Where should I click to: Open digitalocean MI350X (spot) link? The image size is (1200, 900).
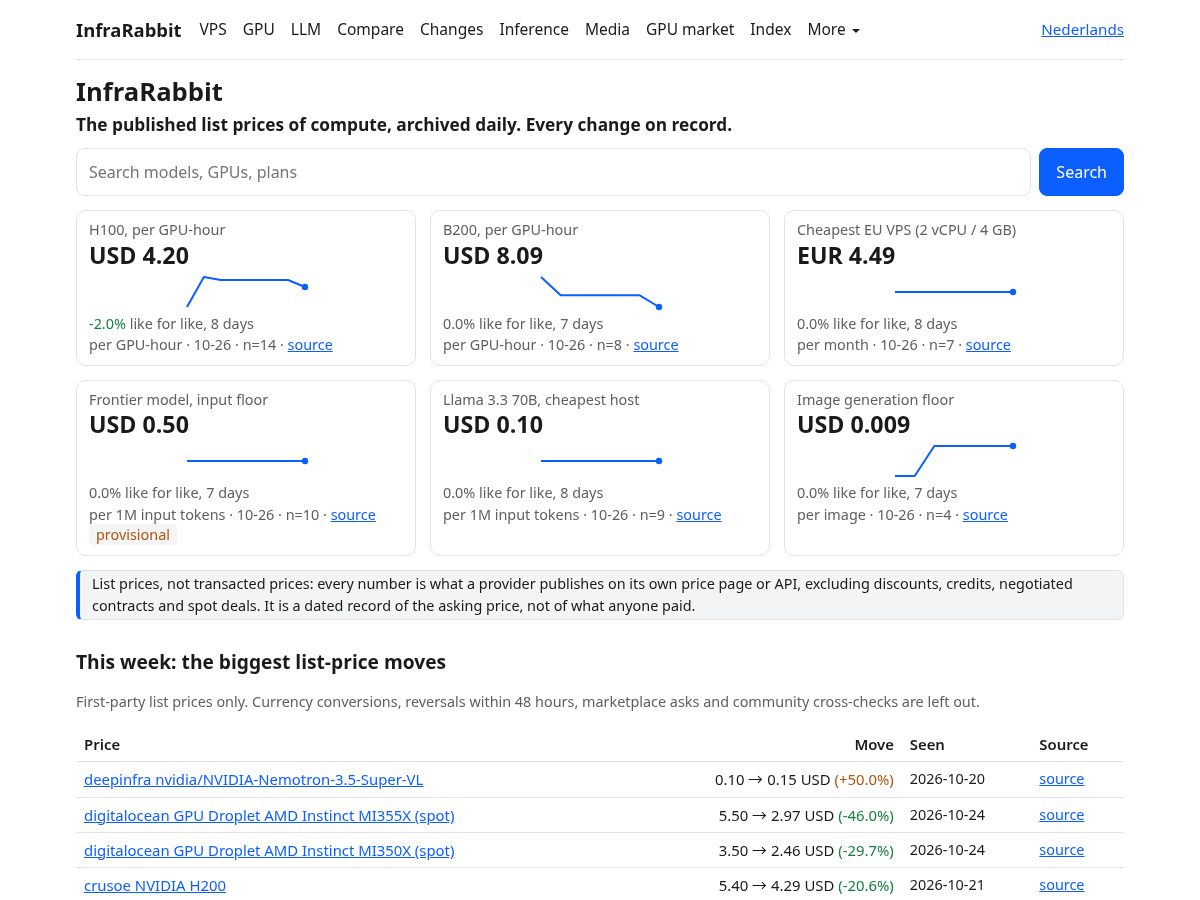click(269, 851)
